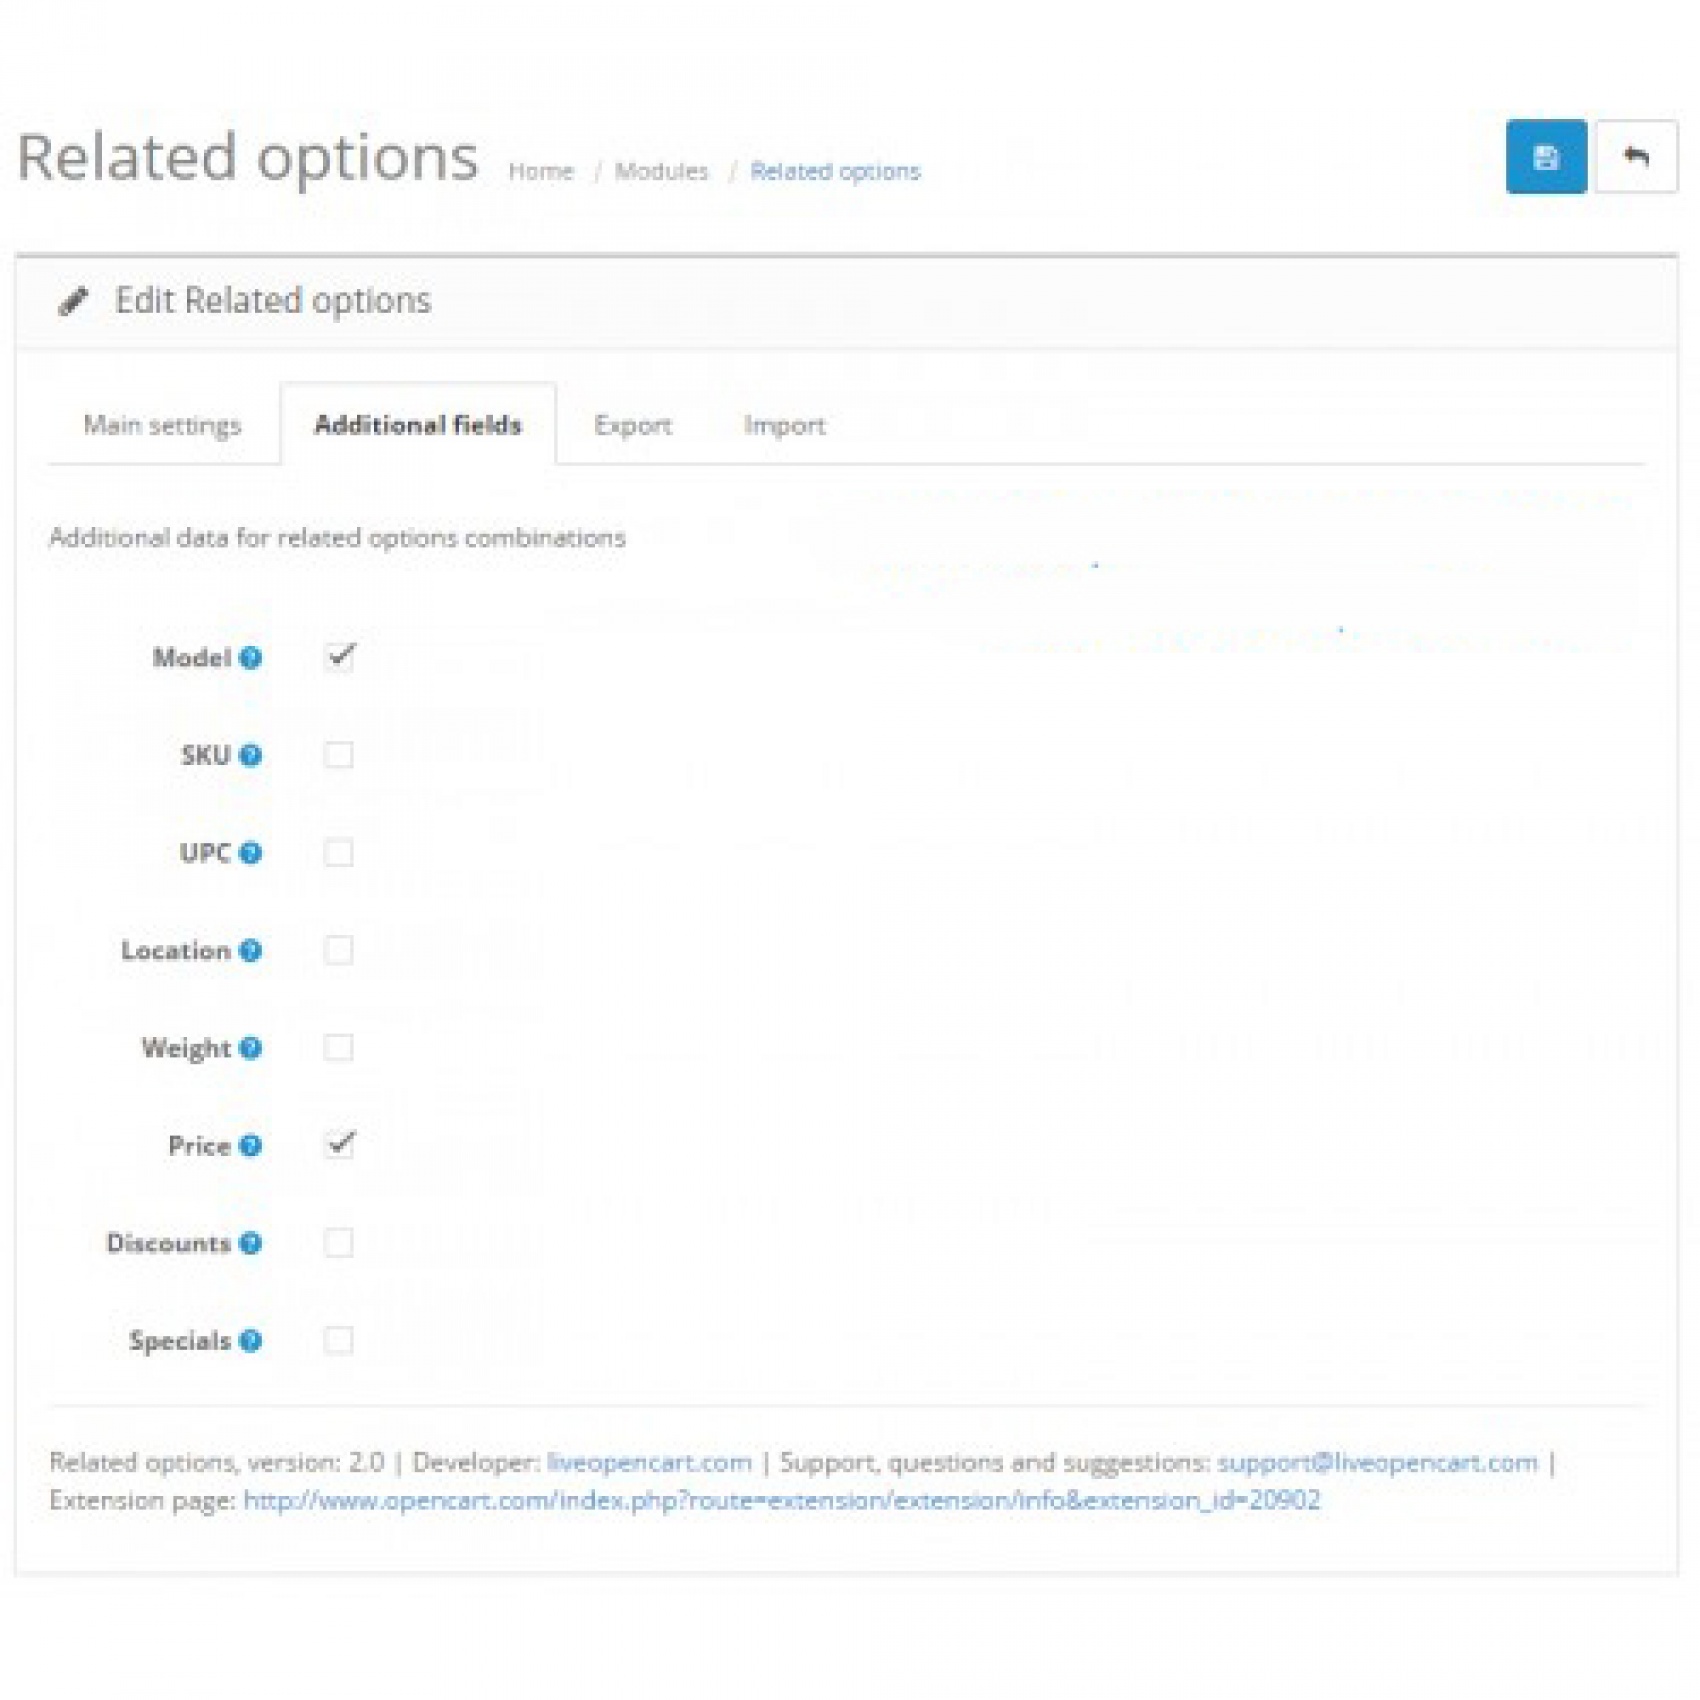Disable the Price checkbox
This screenshot has height=1700, width=1700.
(339, 1145)
